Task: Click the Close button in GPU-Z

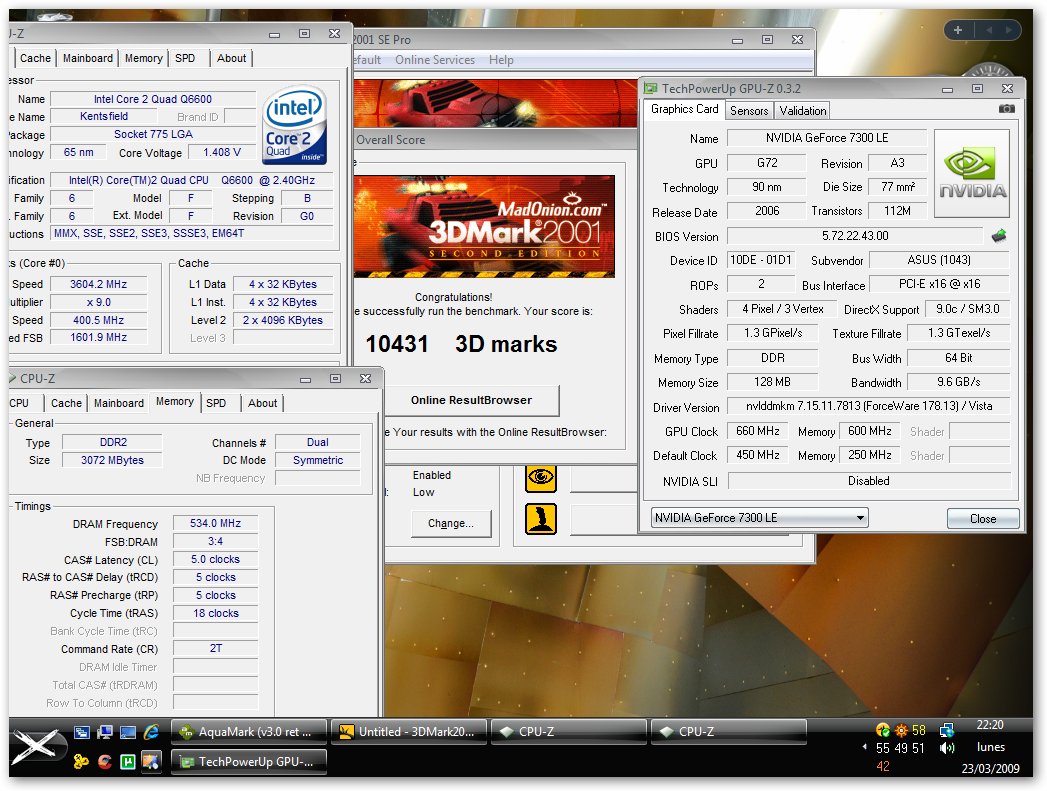Action: coord(982,519)
